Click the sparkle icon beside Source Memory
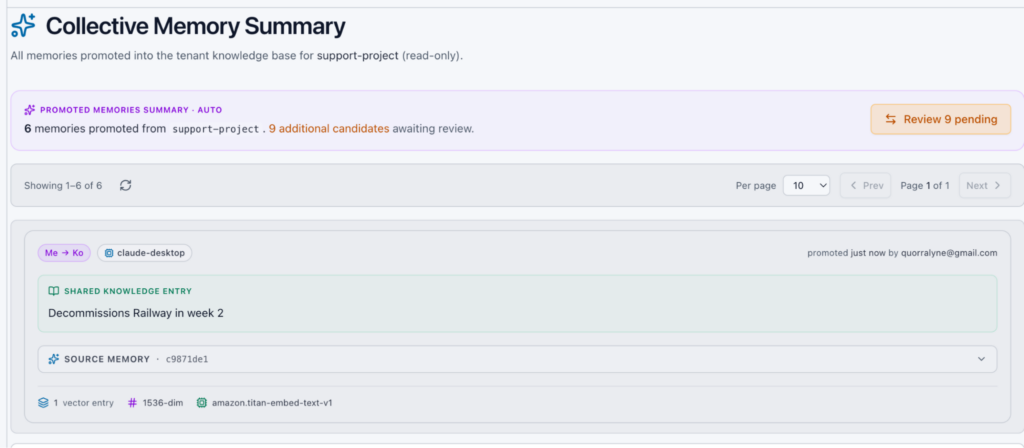 pyautogui.click(x=54, y=359)
